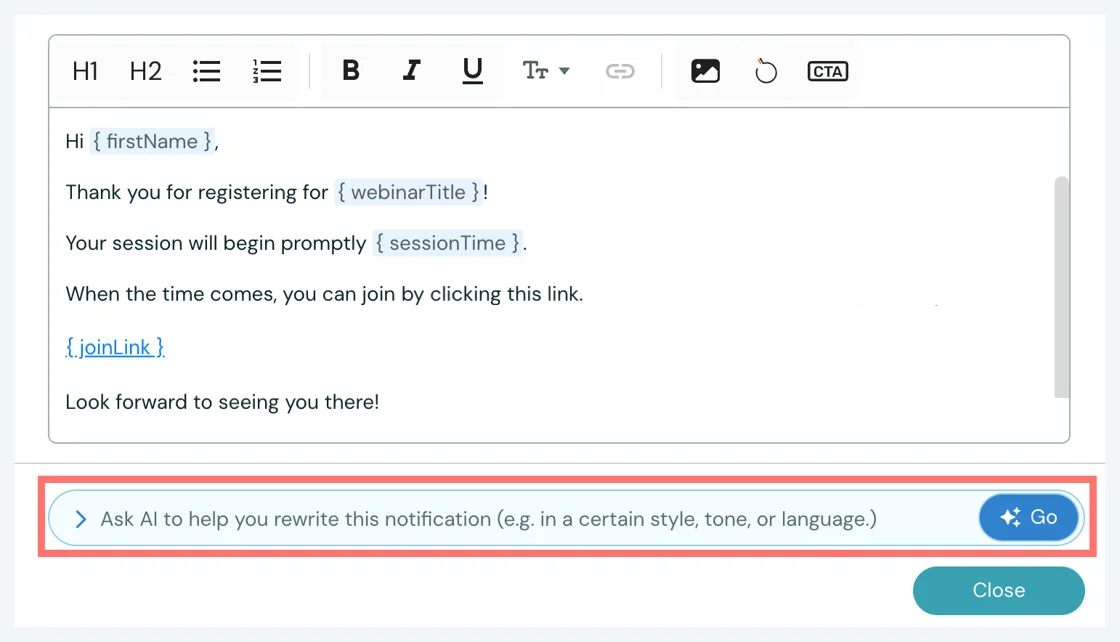
Task: Select the sessionTime variable tag
Action: point(448,243)
